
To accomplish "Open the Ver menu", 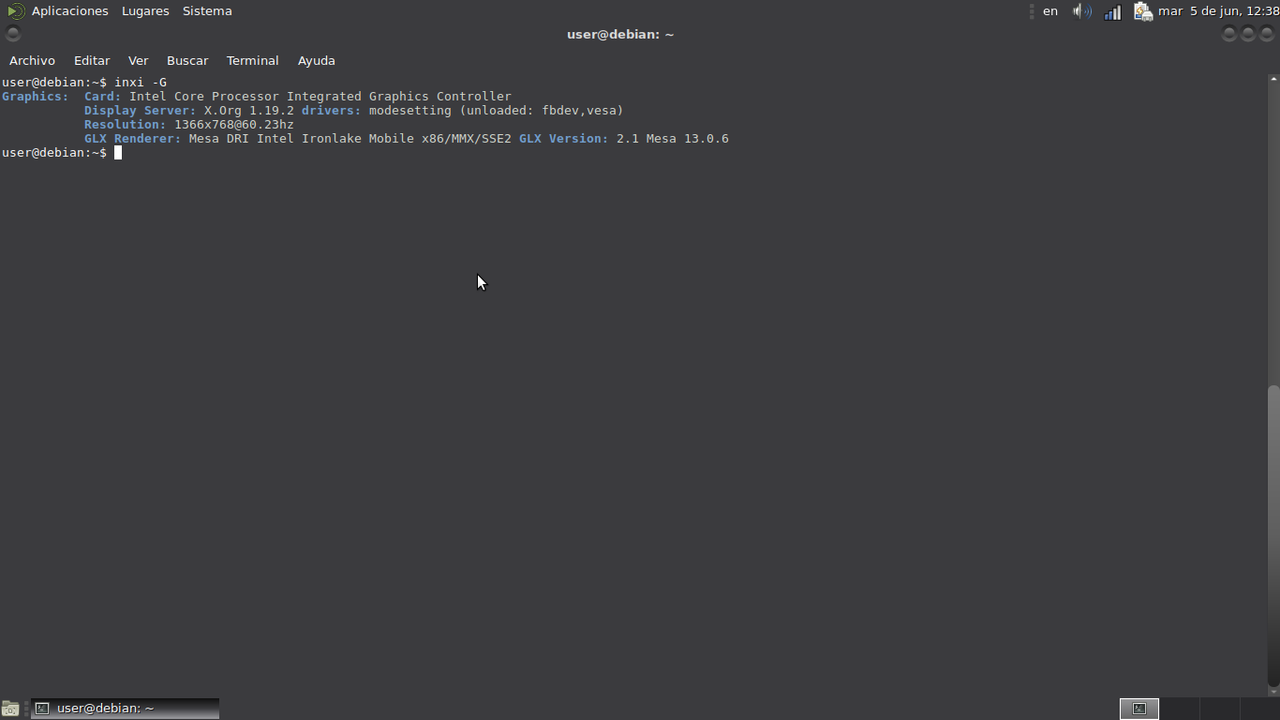I will click(x=138, y=61).
